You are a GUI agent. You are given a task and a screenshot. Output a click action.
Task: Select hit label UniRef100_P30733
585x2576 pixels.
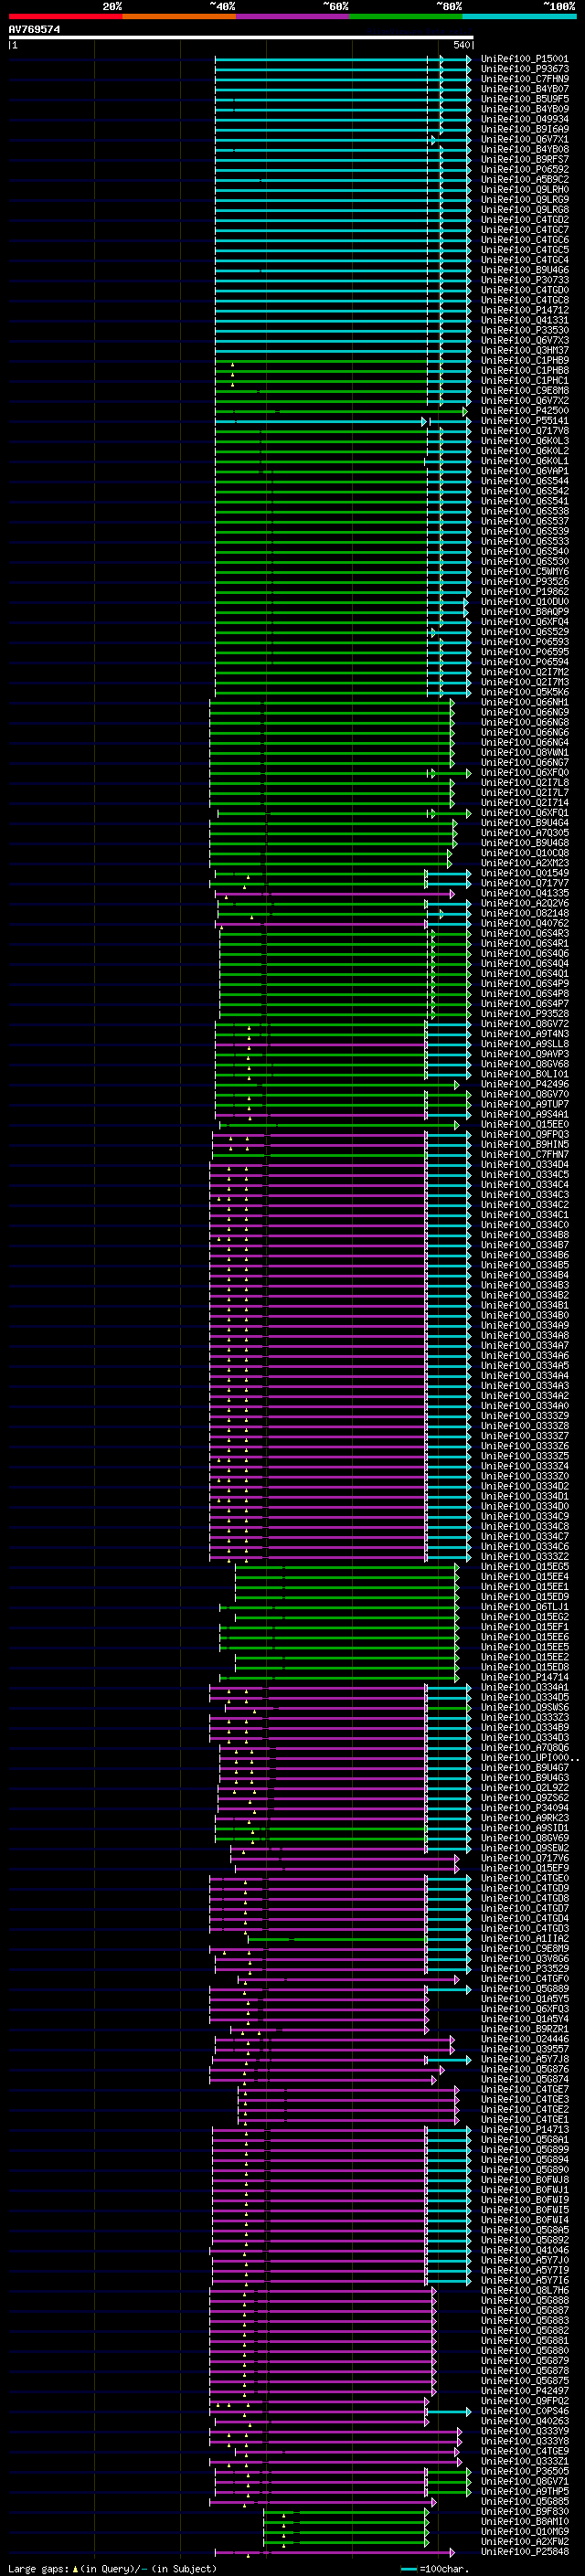525,280
